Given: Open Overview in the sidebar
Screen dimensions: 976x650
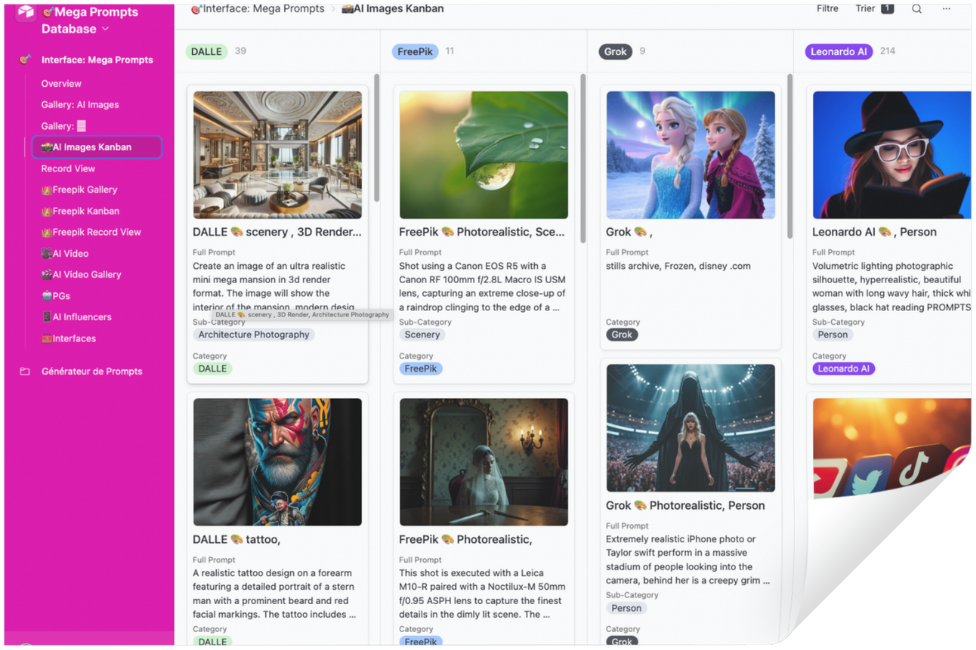Looking at the screenshot, I should tap(61, 83).
